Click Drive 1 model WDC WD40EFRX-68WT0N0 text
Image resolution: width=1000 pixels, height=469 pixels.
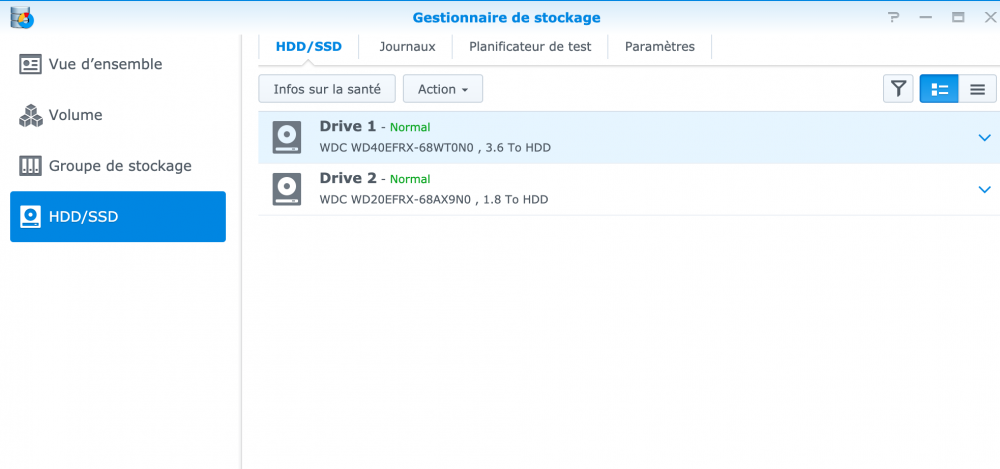point(395,148)
